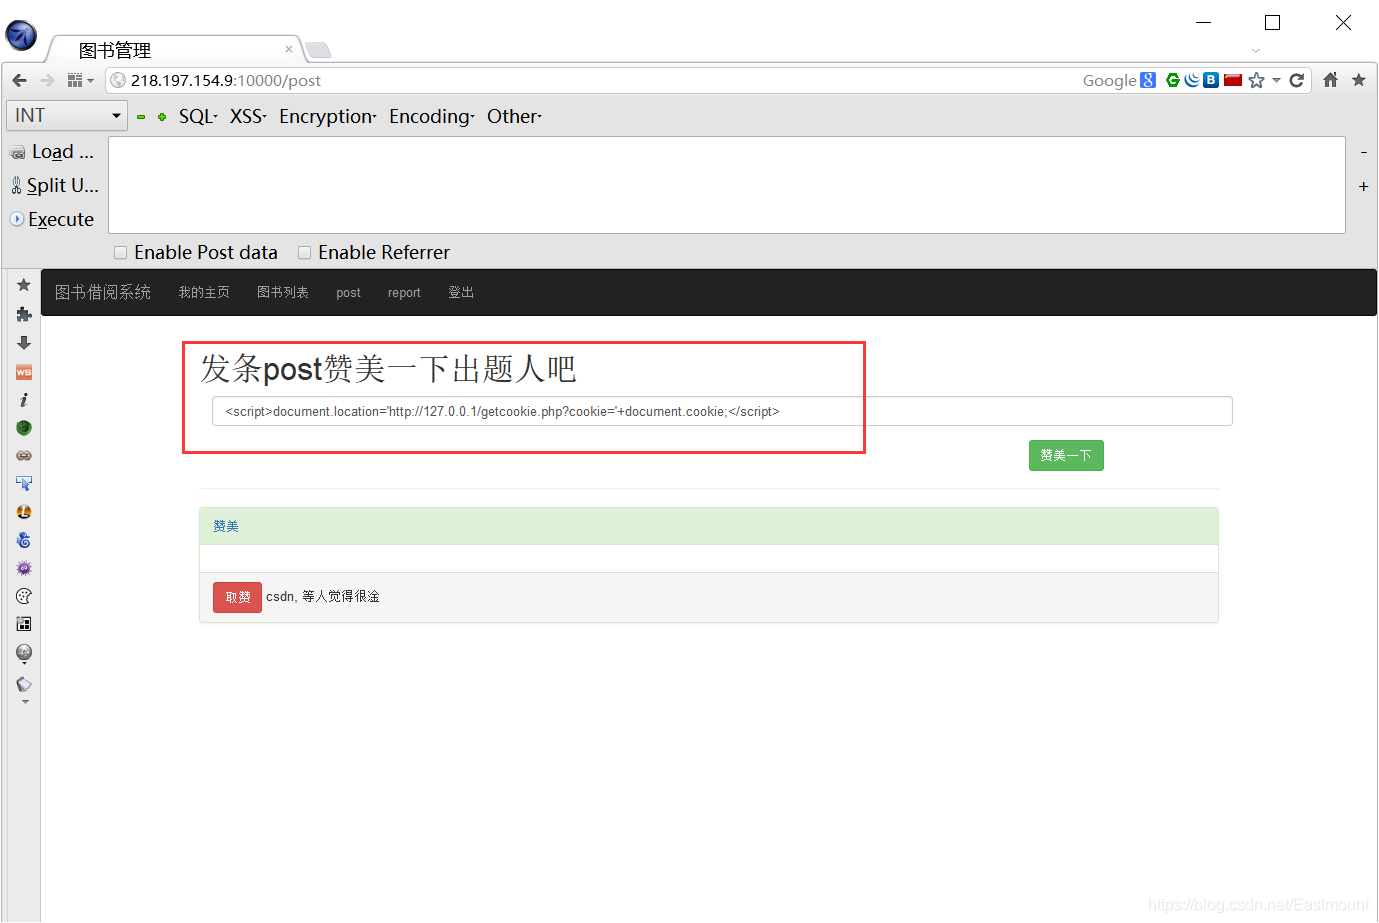
Task: Click the blue jQuery swirl icon
Action: click(1192, 80)
